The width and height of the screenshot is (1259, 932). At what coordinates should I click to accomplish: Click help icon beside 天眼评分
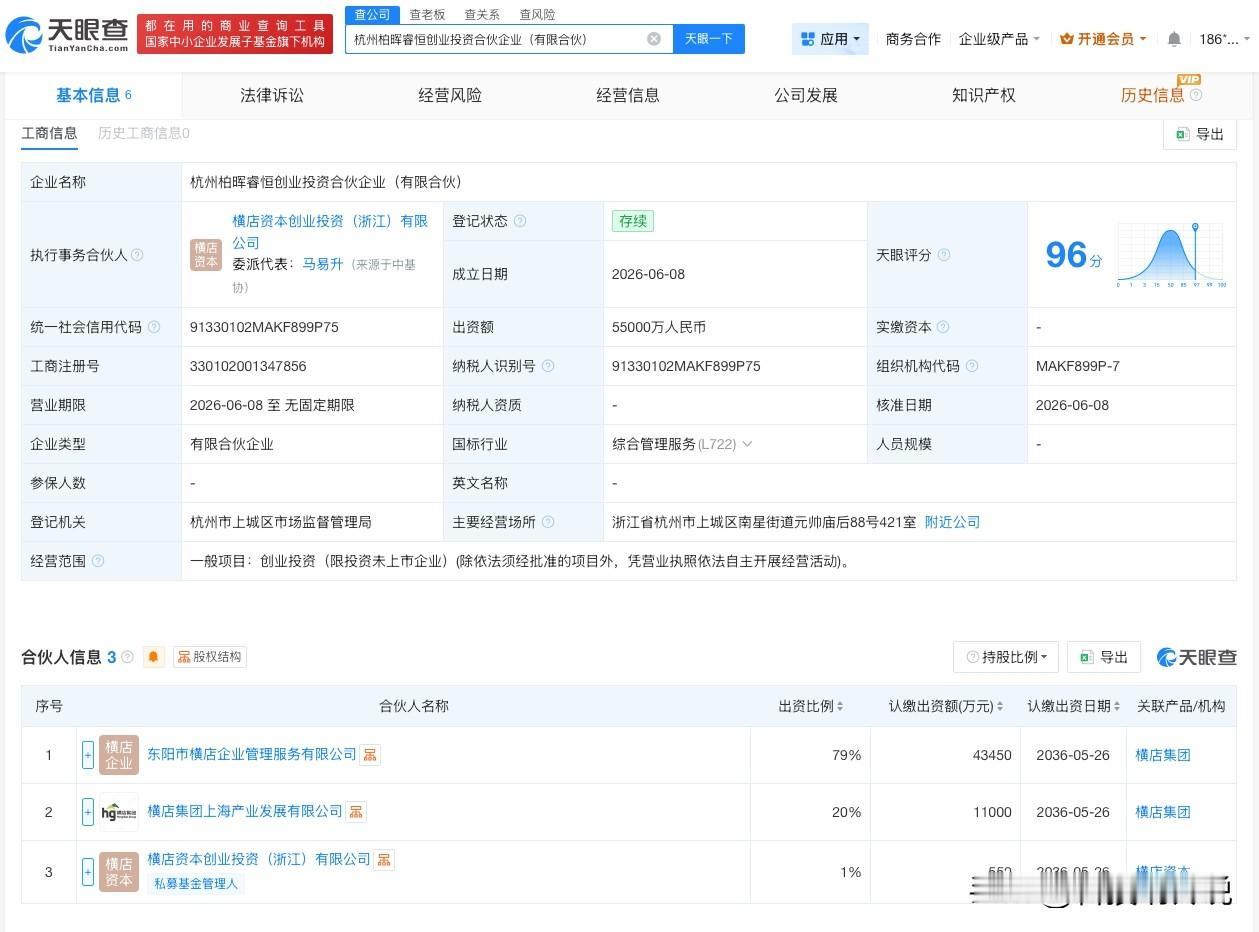click(943, 255)
